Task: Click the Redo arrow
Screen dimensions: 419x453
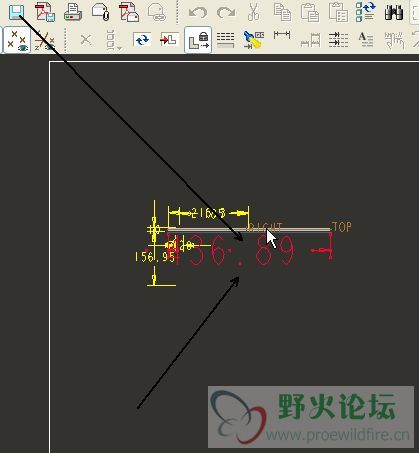Action: [x=226, y=13]
